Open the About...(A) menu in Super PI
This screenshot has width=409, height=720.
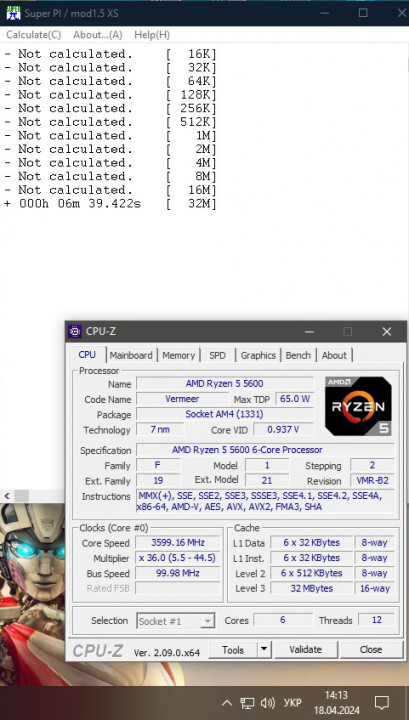(98, 35)
